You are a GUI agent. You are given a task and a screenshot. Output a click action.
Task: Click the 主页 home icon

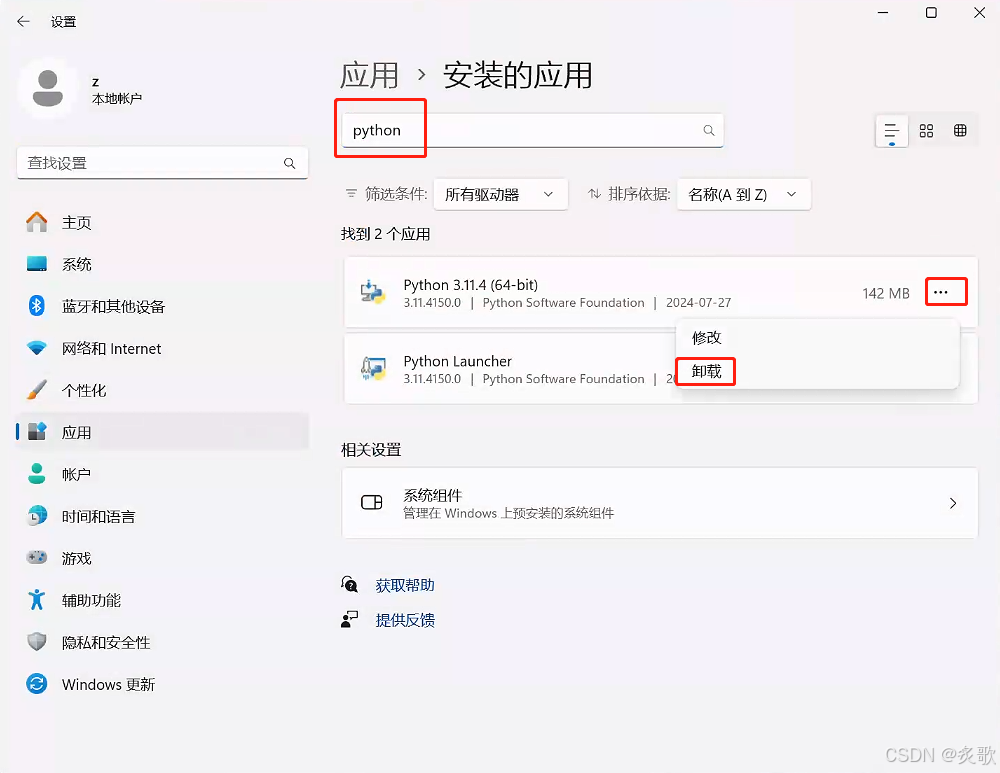[x=37, y=222]
